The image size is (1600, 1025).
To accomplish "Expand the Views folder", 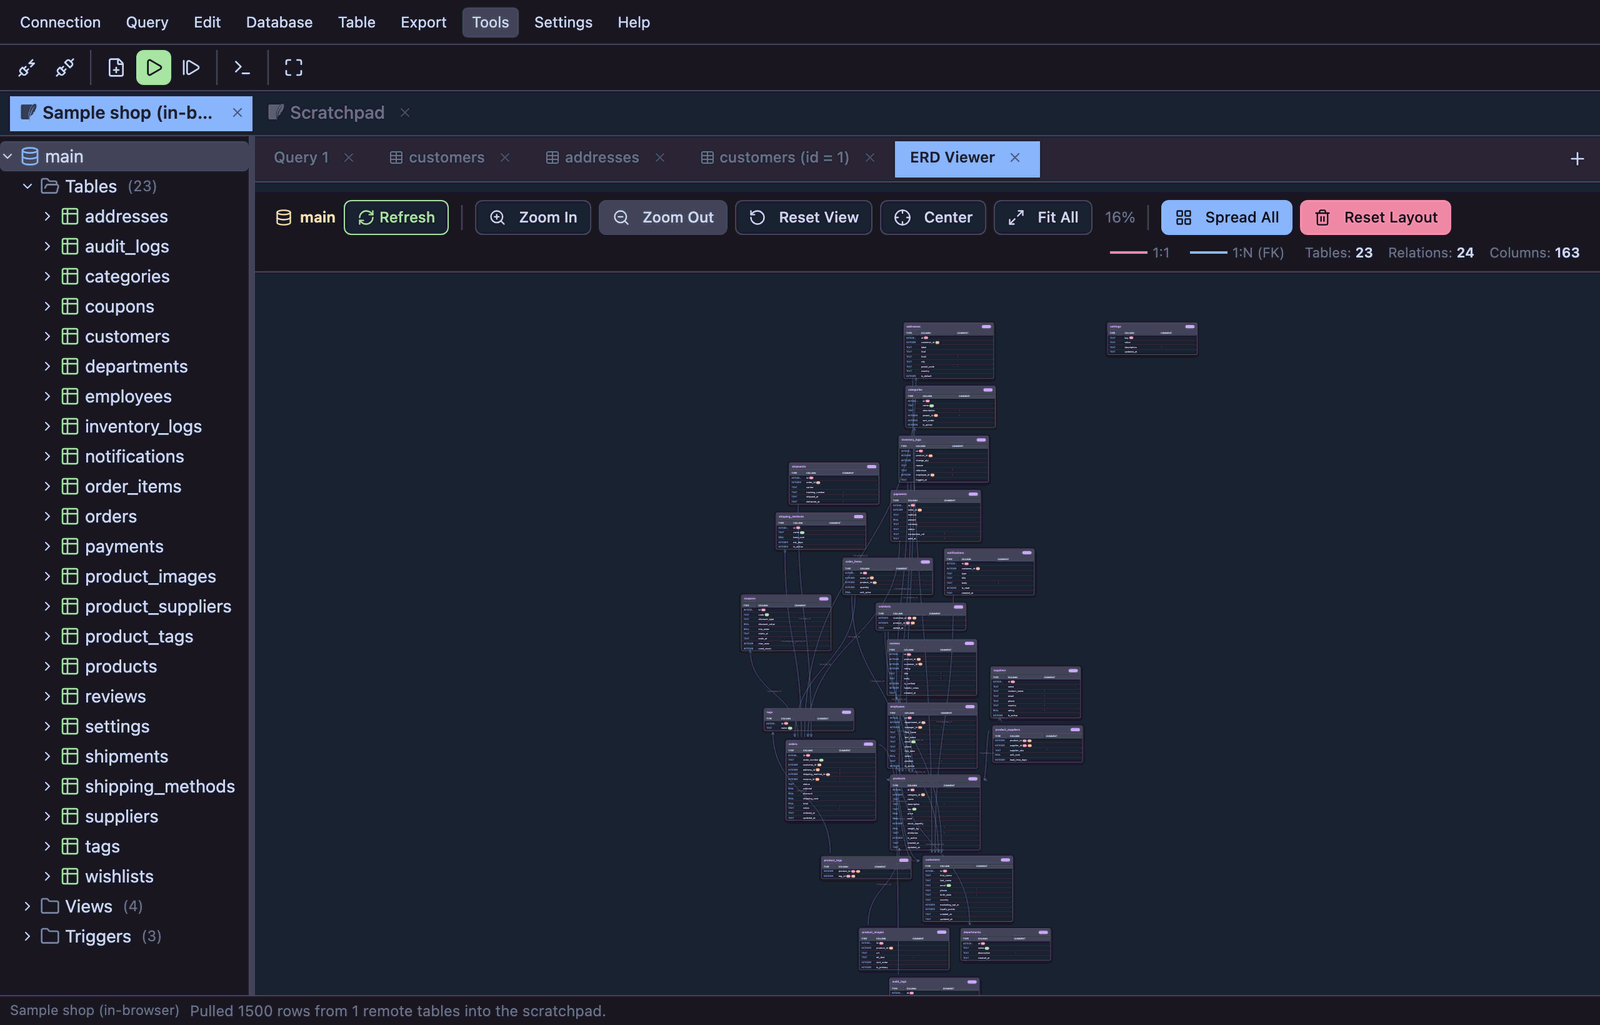I will point(28,906).
